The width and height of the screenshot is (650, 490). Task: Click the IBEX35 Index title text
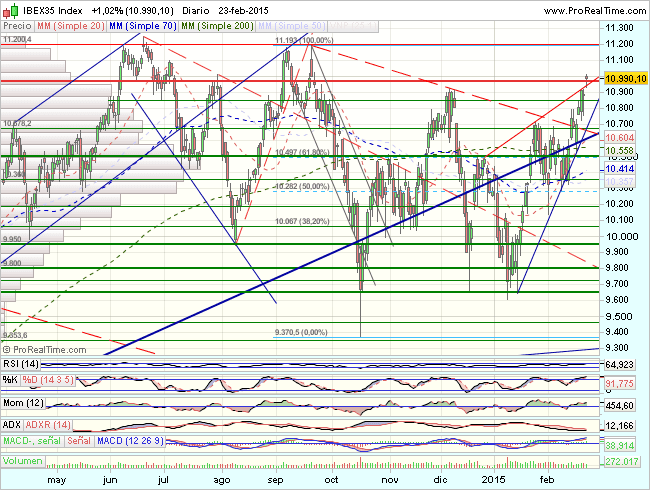53,11
